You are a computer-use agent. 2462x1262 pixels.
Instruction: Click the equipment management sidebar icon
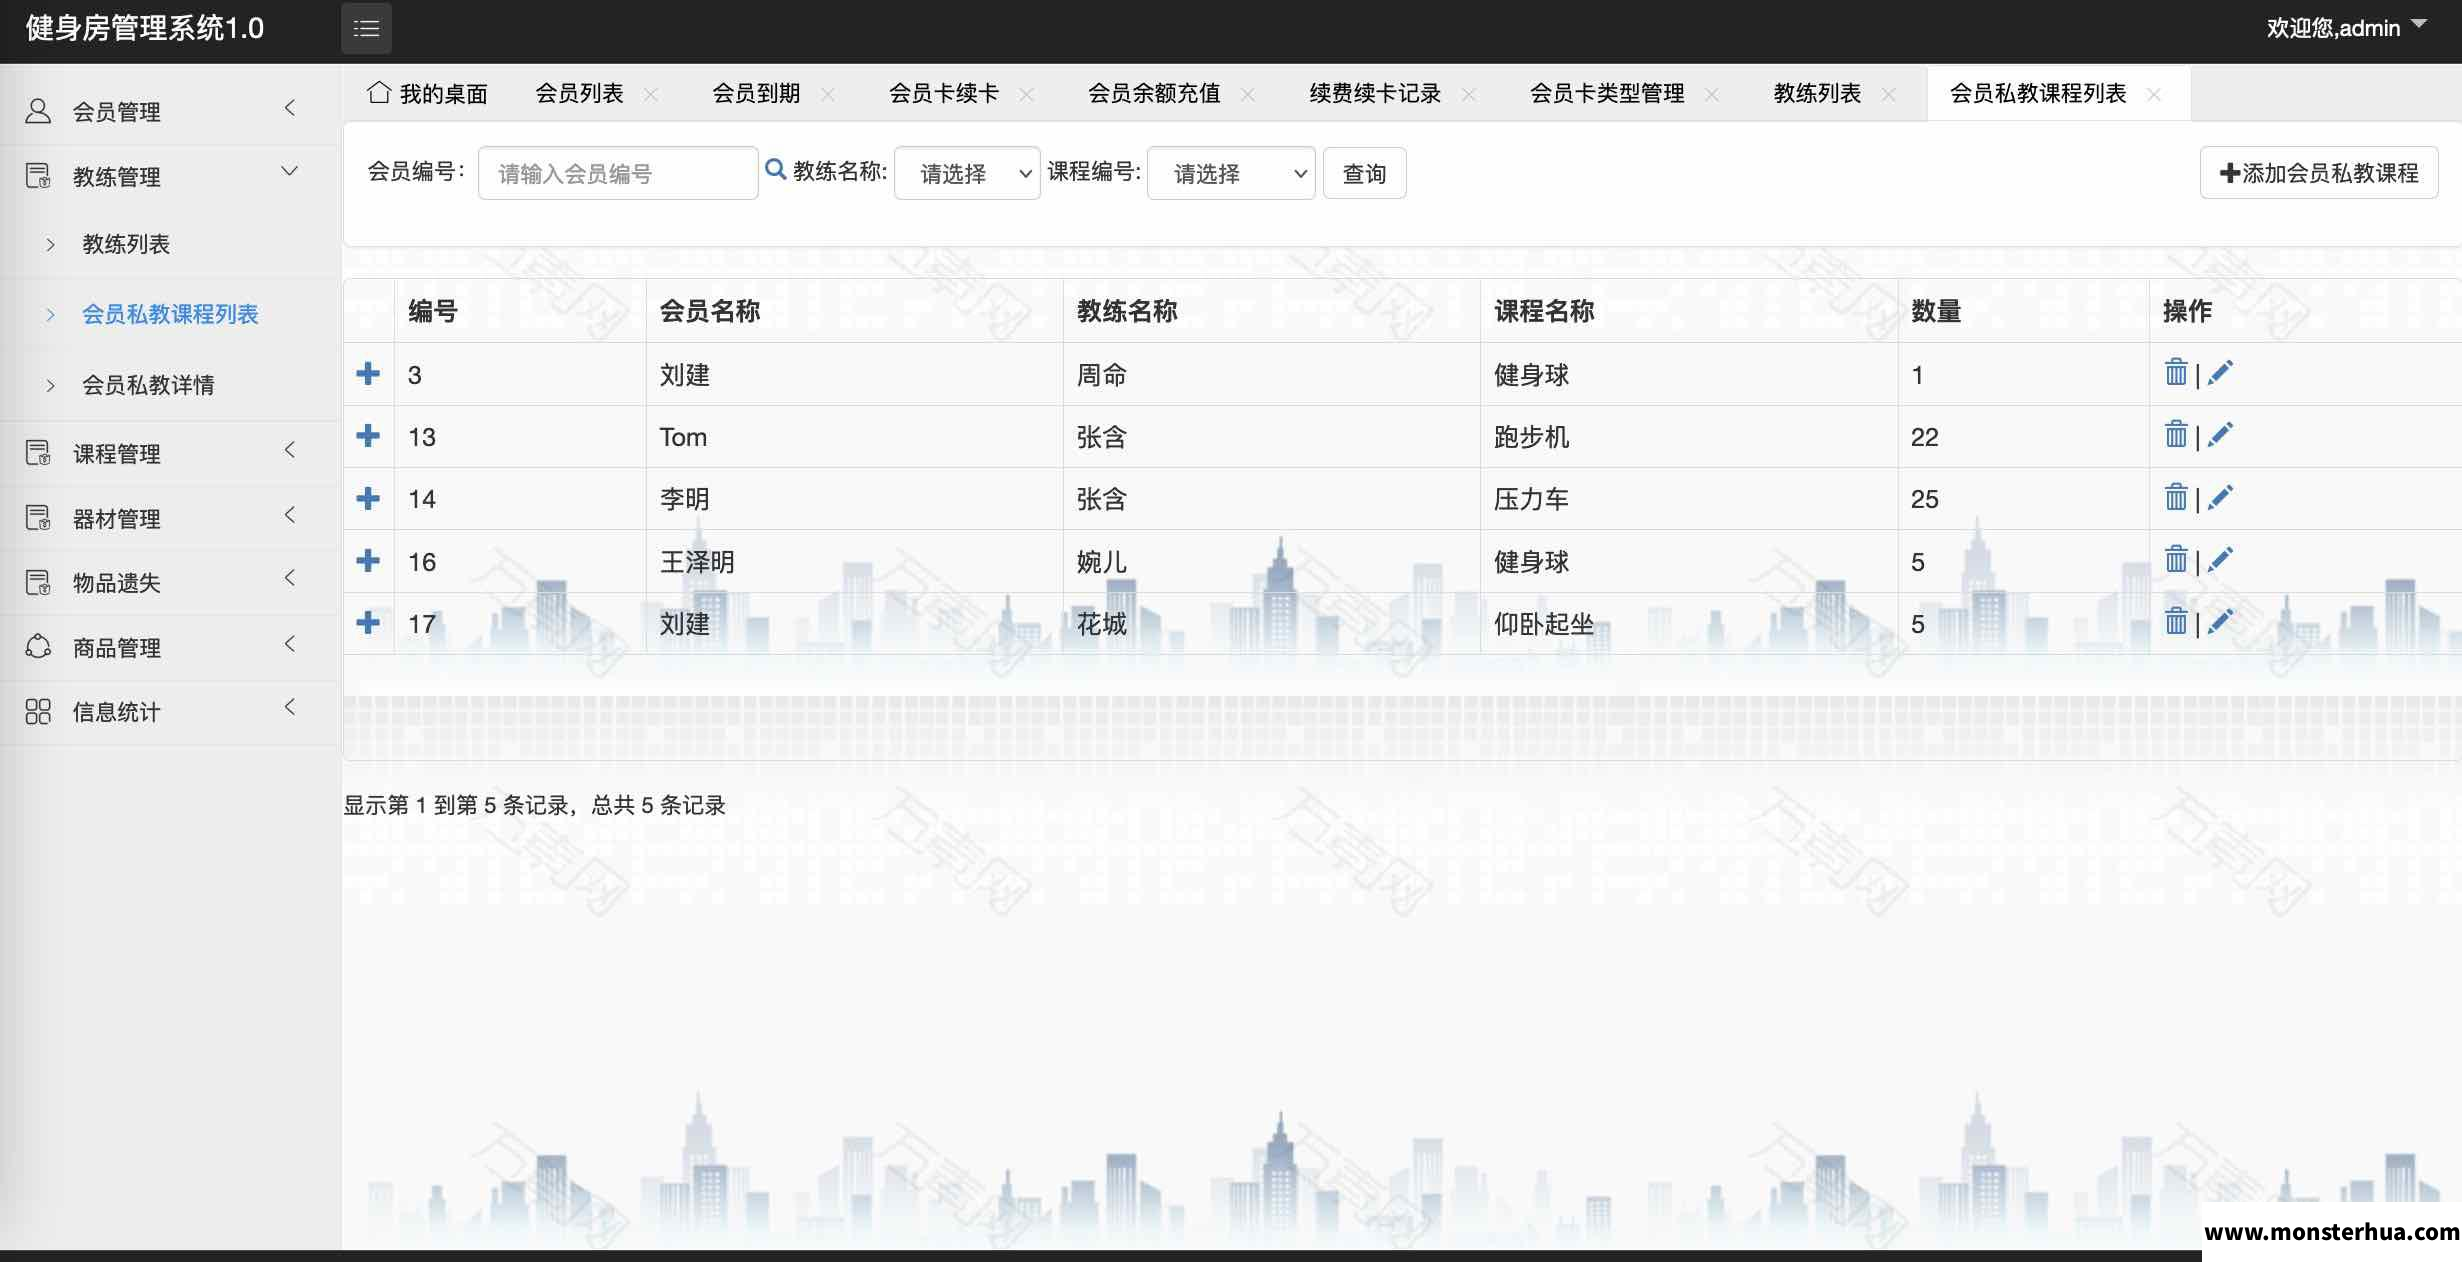click(x=38, y=518)
